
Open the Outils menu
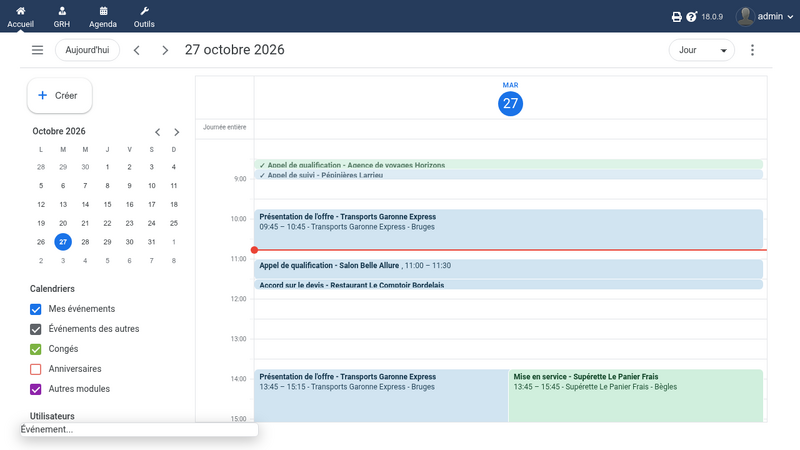(x=144, y=17)
